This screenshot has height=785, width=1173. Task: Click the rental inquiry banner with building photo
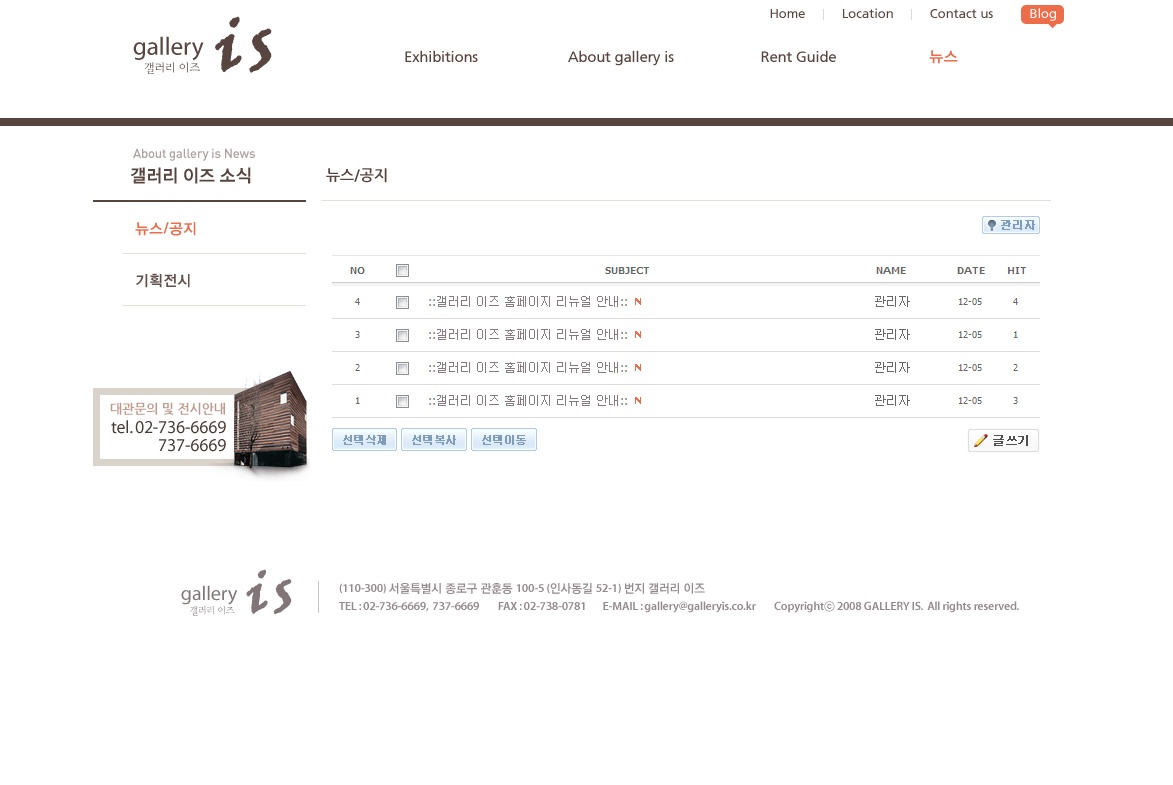200,423
